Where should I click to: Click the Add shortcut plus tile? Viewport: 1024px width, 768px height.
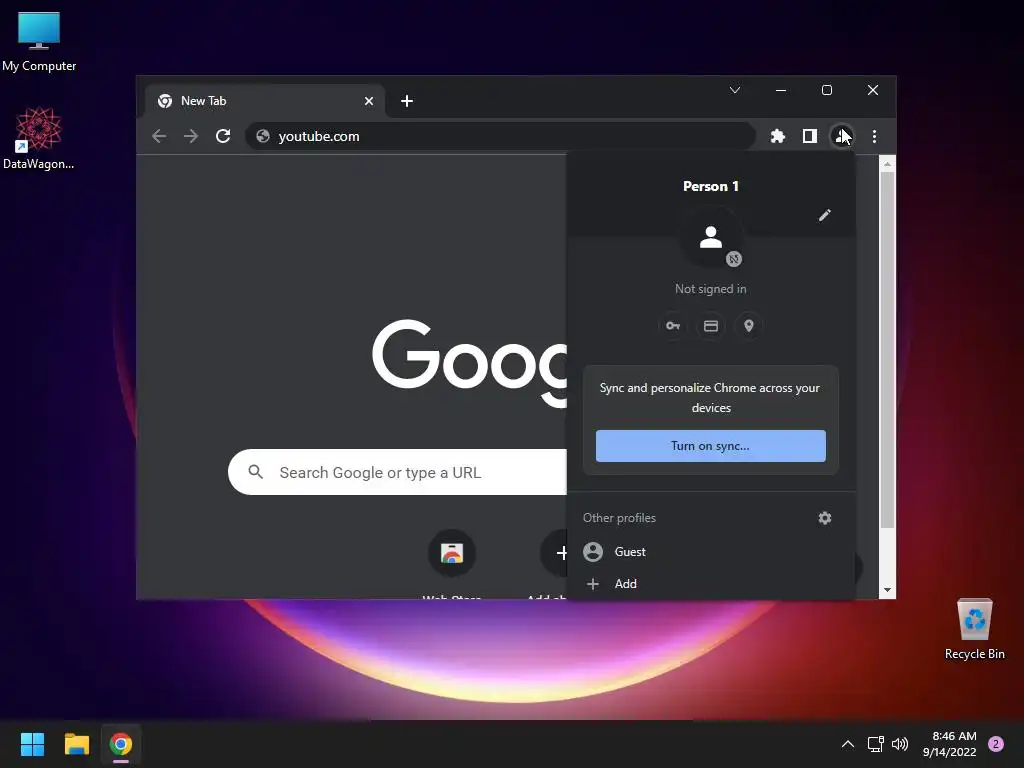pos(556,553)
